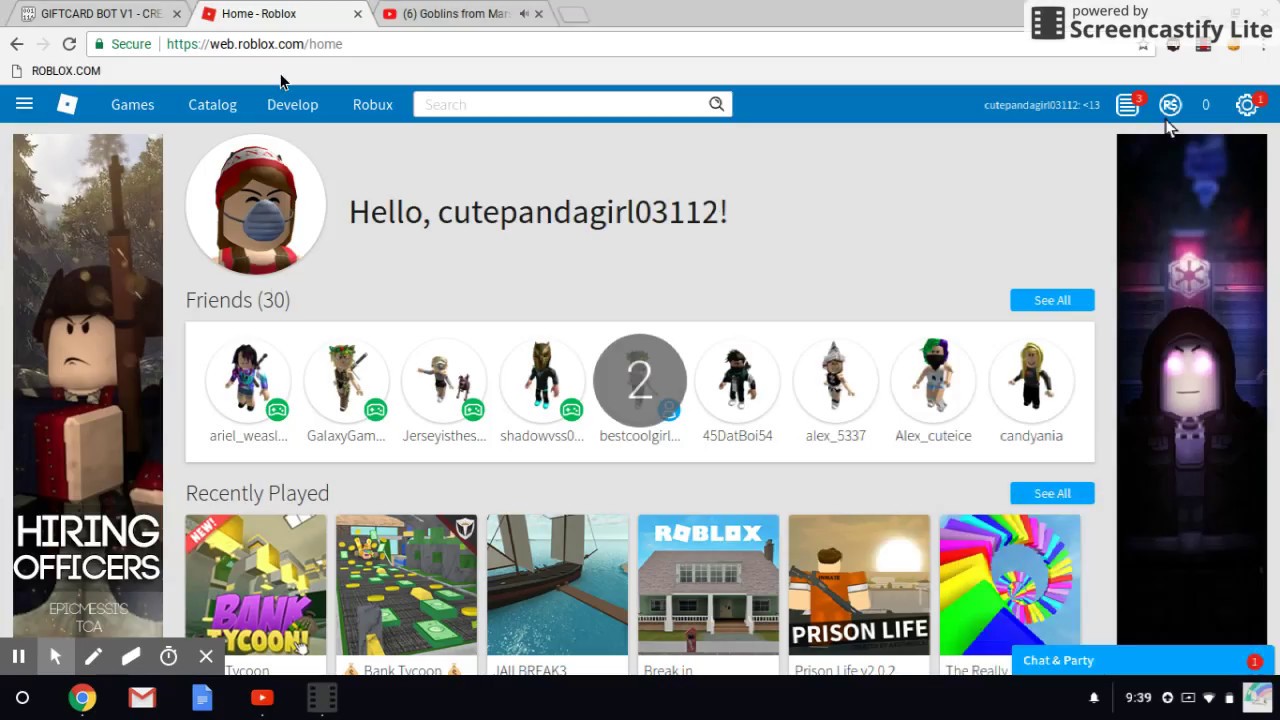The height and width of the screenshot is (720, 1280).
Task: Open friend candyania avatar
Action: [x=1032, y=380]
